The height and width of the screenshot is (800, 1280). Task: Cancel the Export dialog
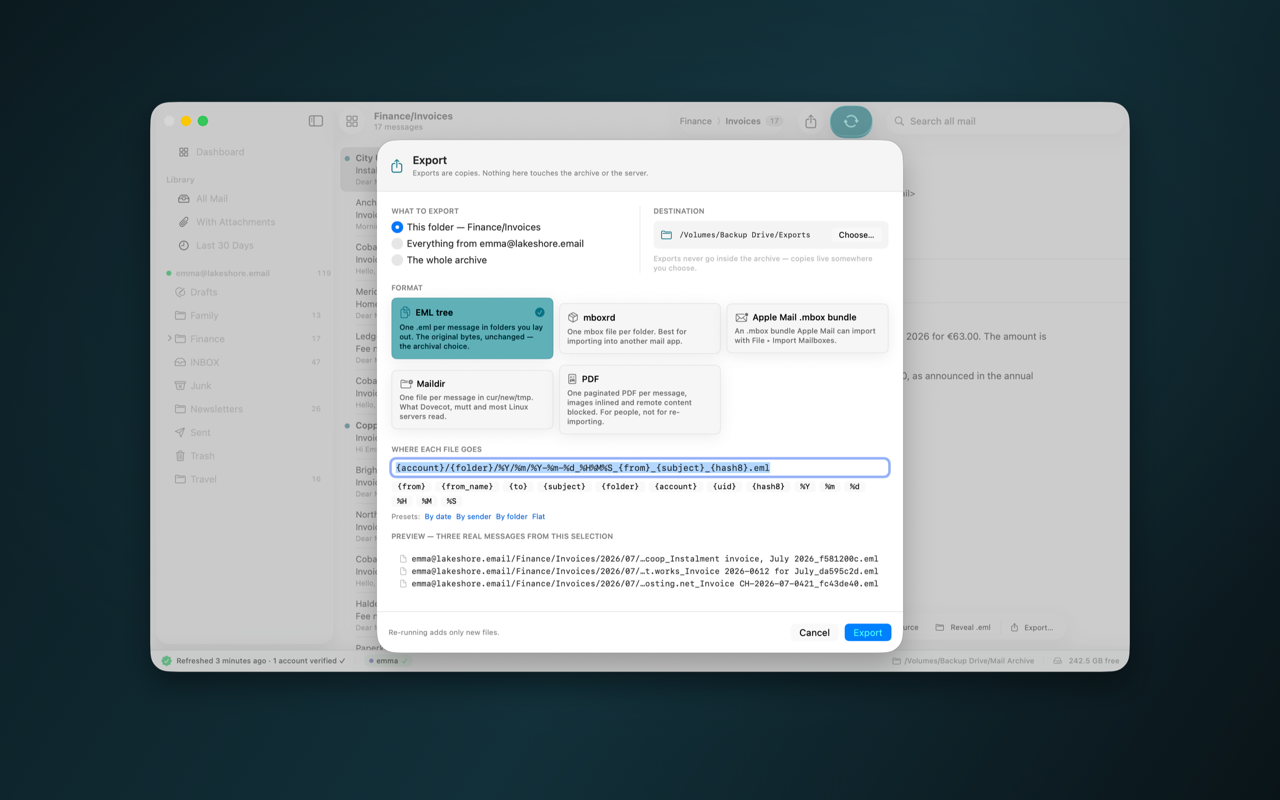pos(814,632)
